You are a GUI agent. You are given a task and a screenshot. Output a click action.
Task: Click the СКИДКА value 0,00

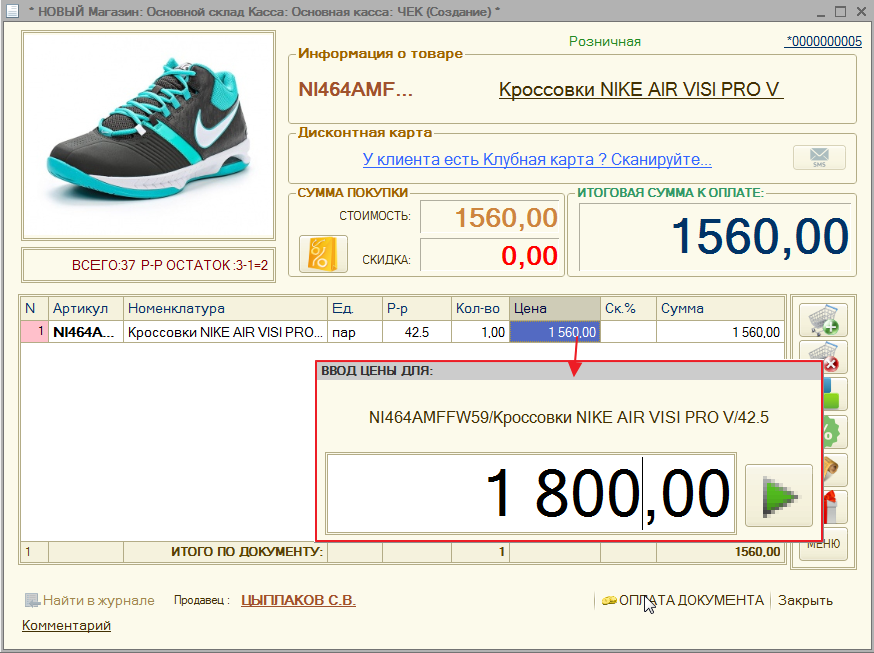point(489,255)
